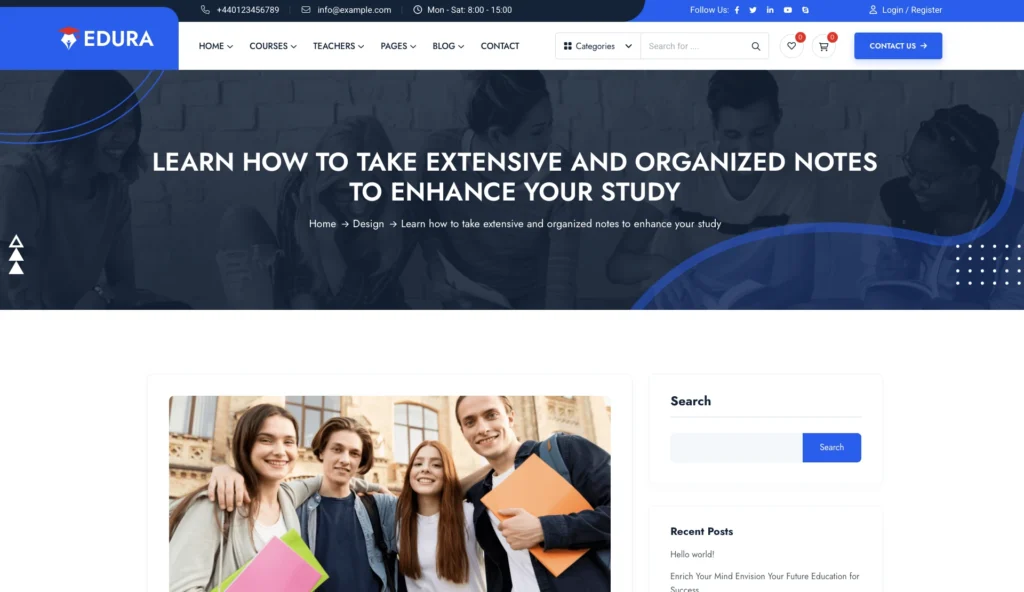Open the YouTube social icon
The height and width of the screenshot is (592, 1024).
pos(788,10)
